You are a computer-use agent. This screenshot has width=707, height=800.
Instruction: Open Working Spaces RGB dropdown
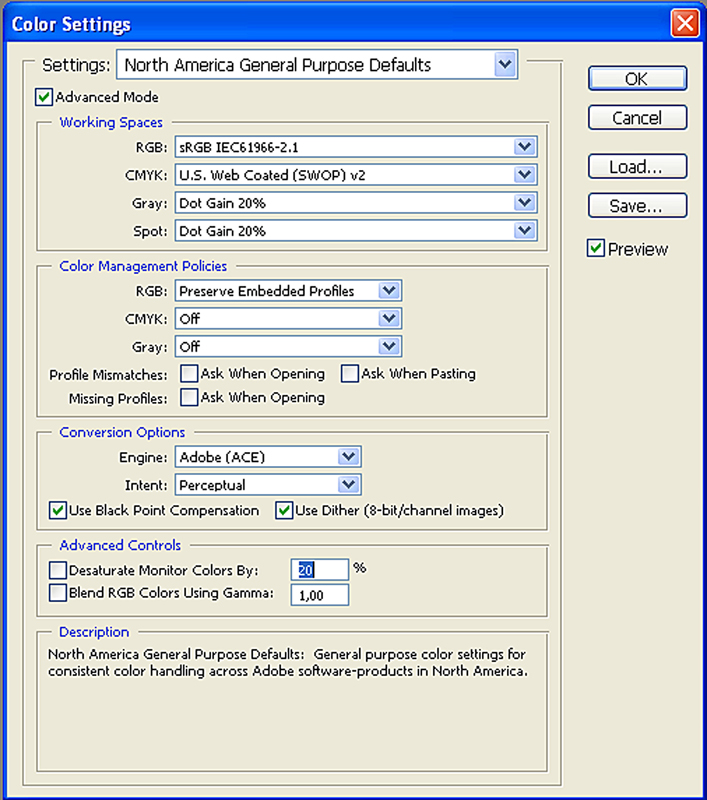(356, 147)
